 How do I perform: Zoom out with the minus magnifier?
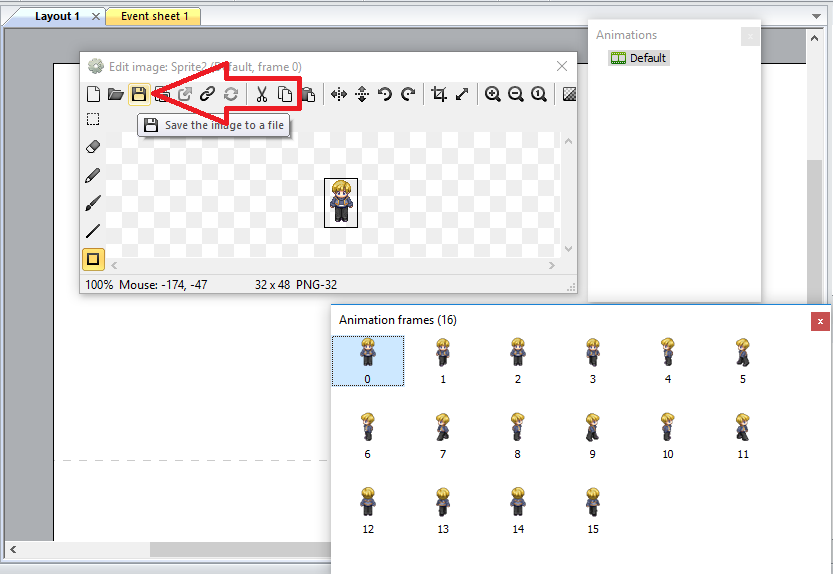point(516,95)
